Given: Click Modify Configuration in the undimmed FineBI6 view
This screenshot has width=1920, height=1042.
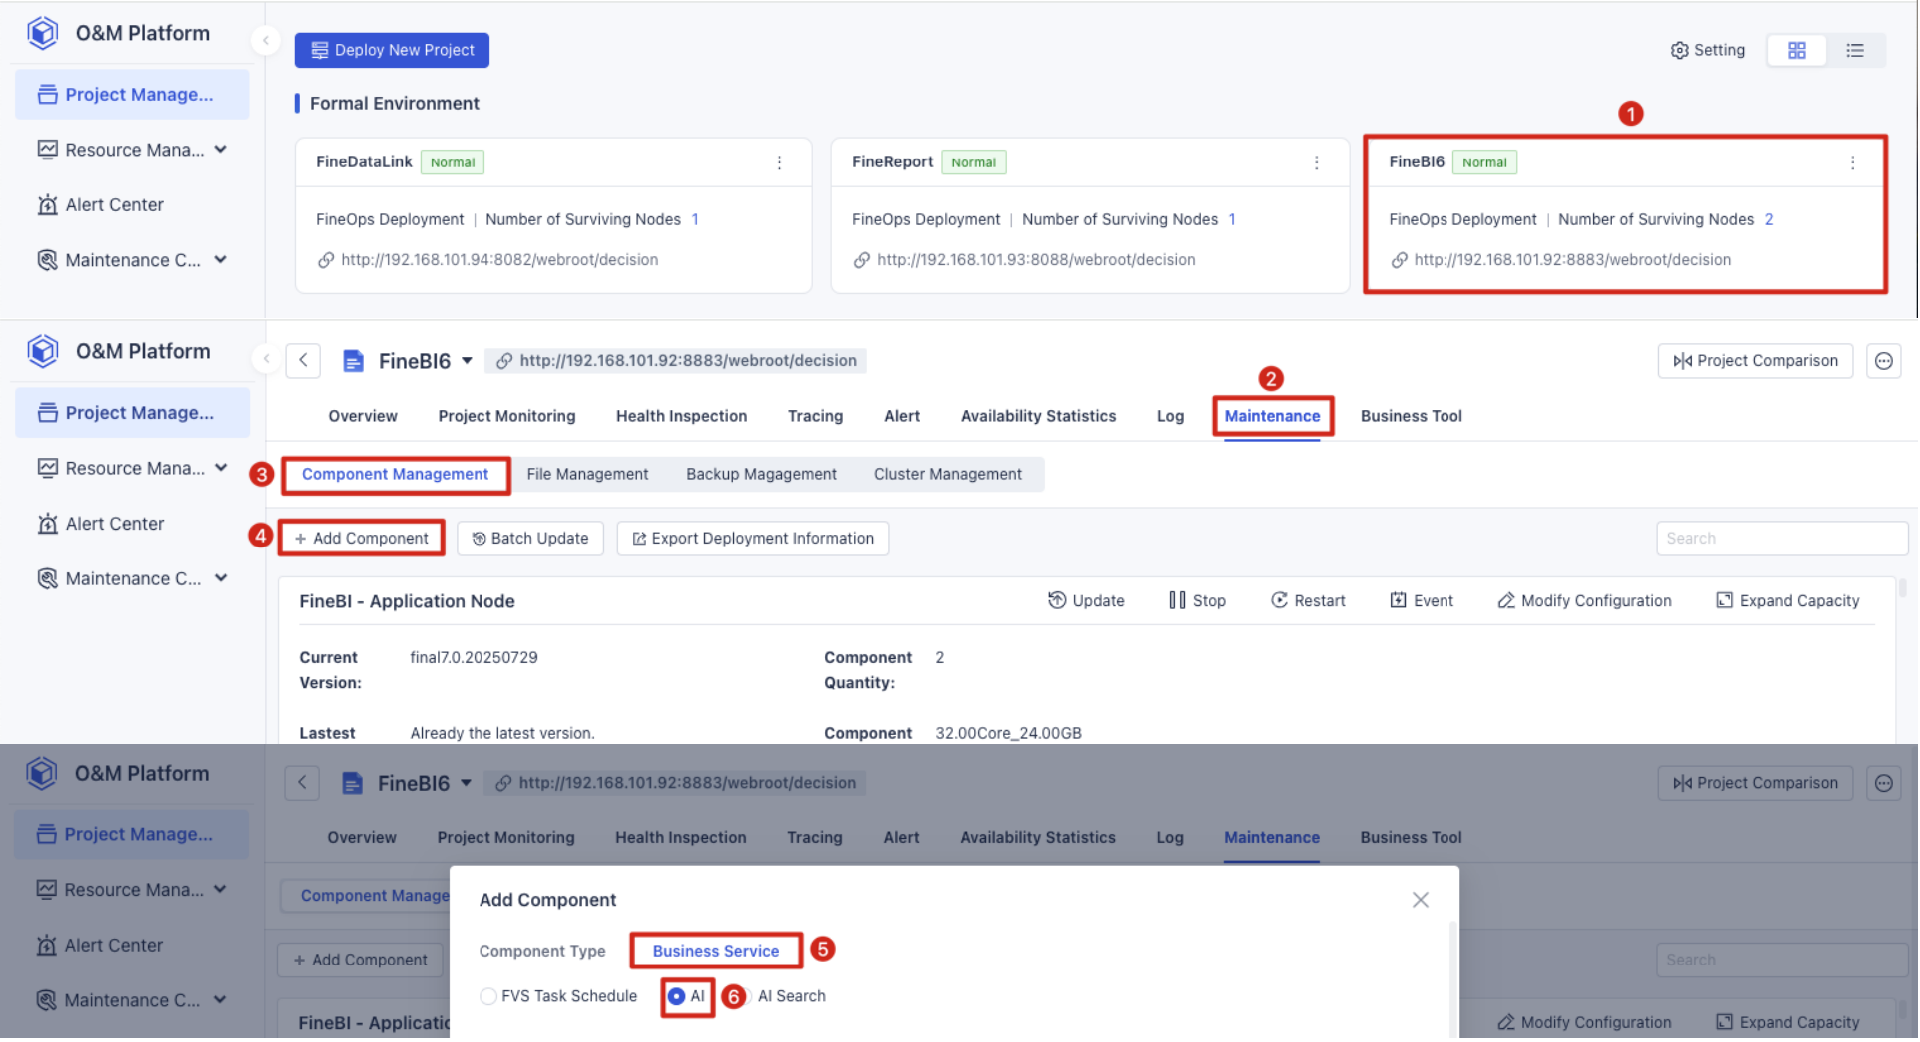Looking at the screenshot, I should 1584,600.
